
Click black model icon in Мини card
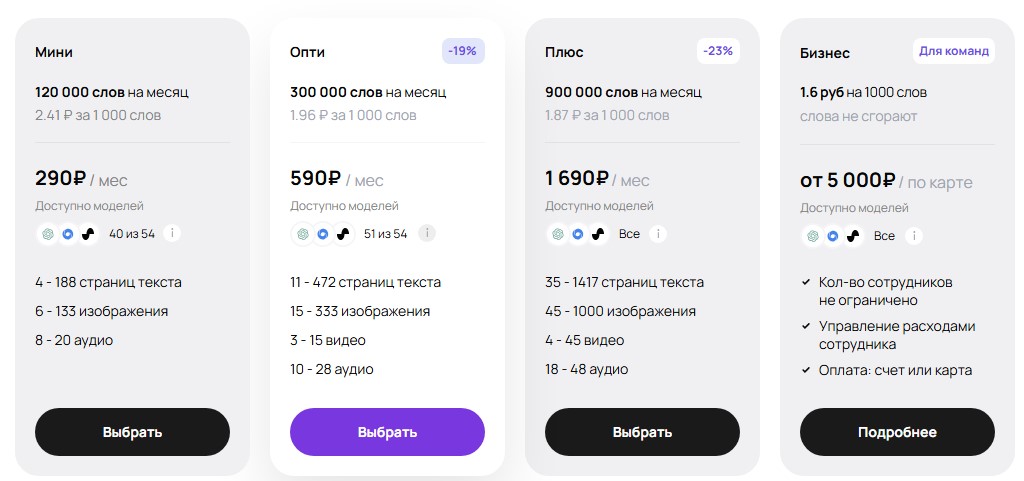88,234
